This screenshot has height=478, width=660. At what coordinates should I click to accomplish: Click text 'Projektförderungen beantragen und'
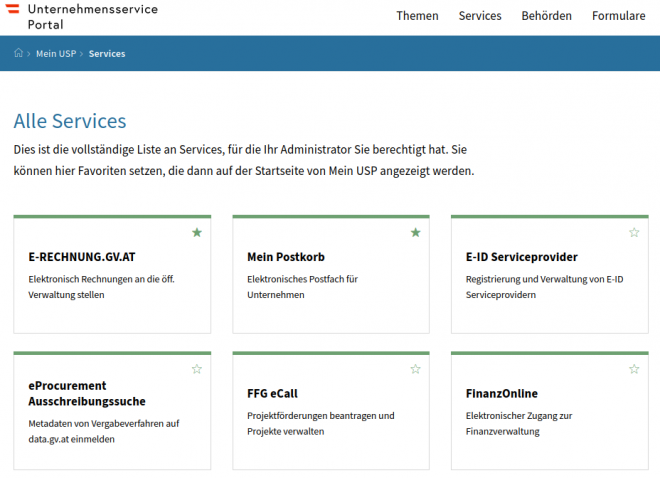tap(321, 415)
